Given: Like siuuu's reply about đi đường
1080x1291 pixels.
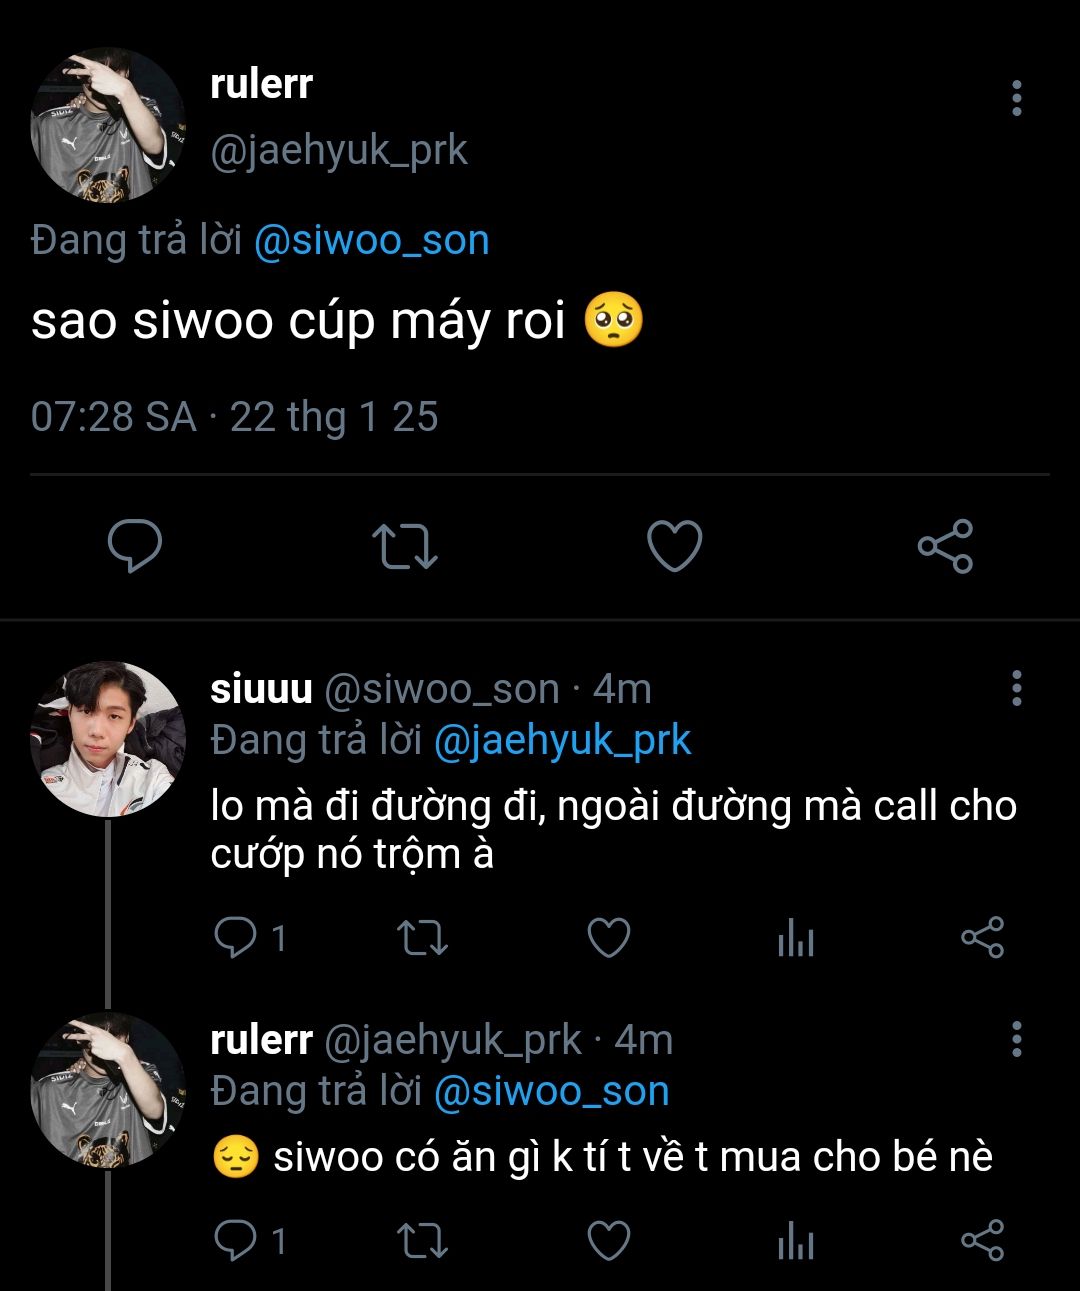Looking at the screenshot, I should pos(608,938).
